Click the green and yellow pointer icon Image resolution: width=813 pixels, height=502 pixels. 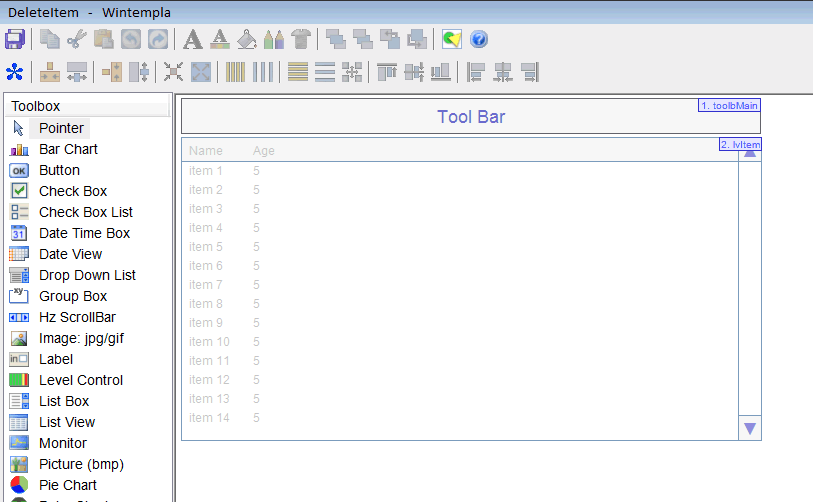(452, 39)
